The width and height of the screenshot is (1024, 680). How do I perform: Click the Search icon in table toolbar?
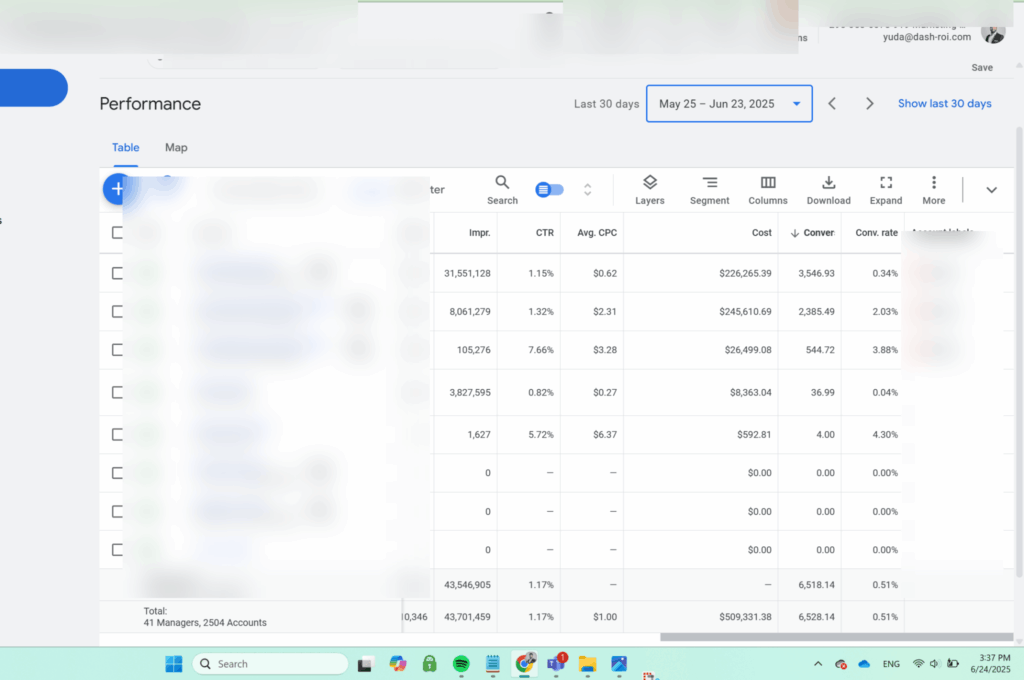(502, 187)
